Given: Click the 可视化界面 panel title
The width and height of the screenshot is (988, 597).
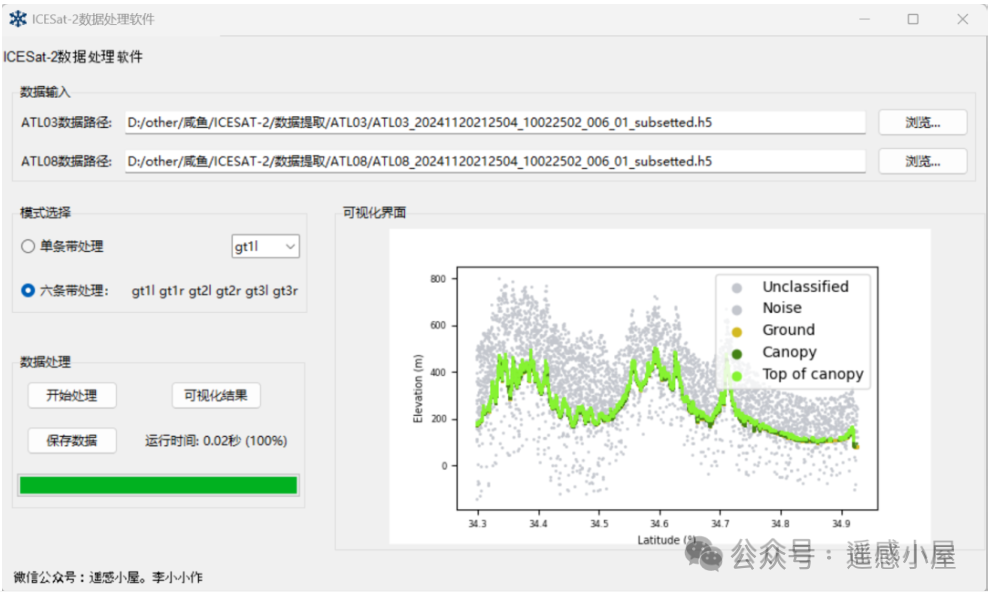Looking at the screenshot, I should coord(374,212).
